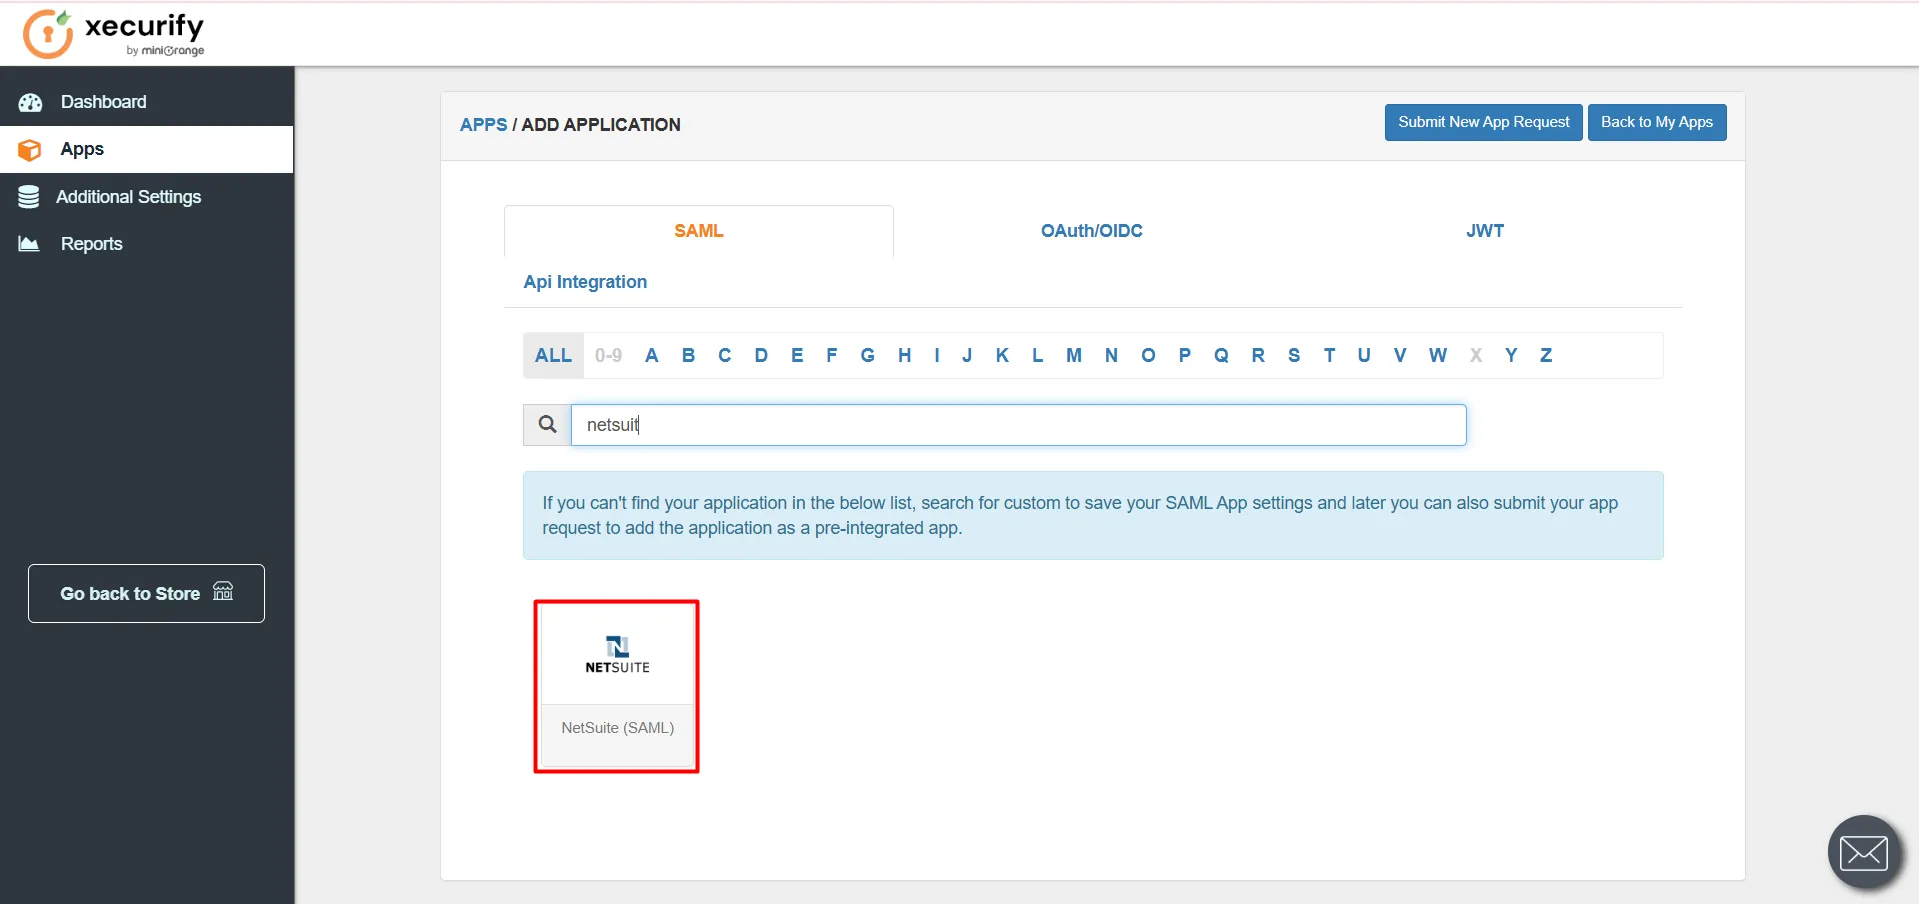Click the Apps cube icon

tap(30, 150)
